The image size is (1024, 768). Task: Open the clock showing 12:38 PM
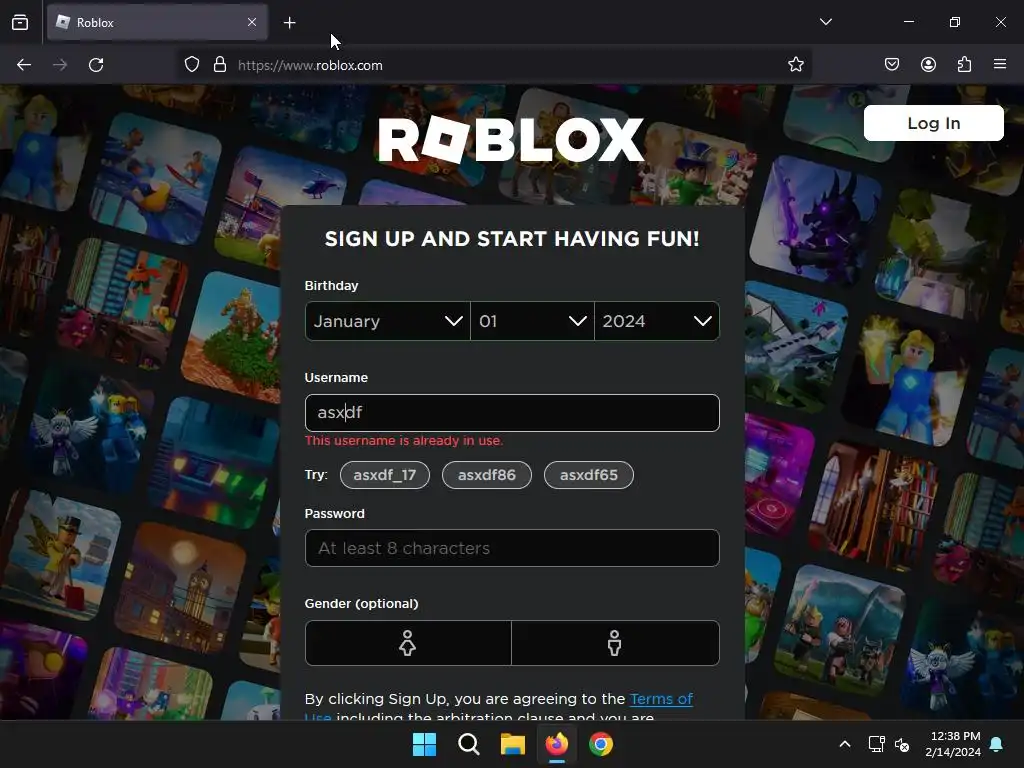(953, 744)
